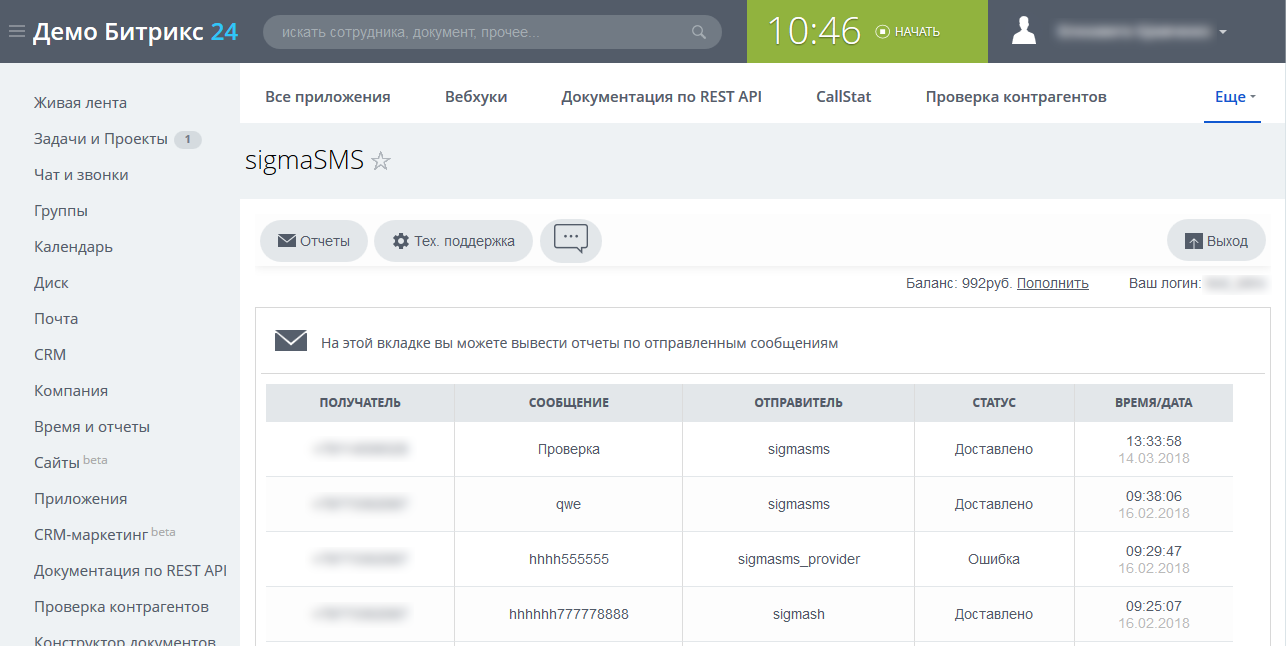Open Время и отчеты in the sidebar
The width and height of the screenshot is (1286, 646).
92,427
